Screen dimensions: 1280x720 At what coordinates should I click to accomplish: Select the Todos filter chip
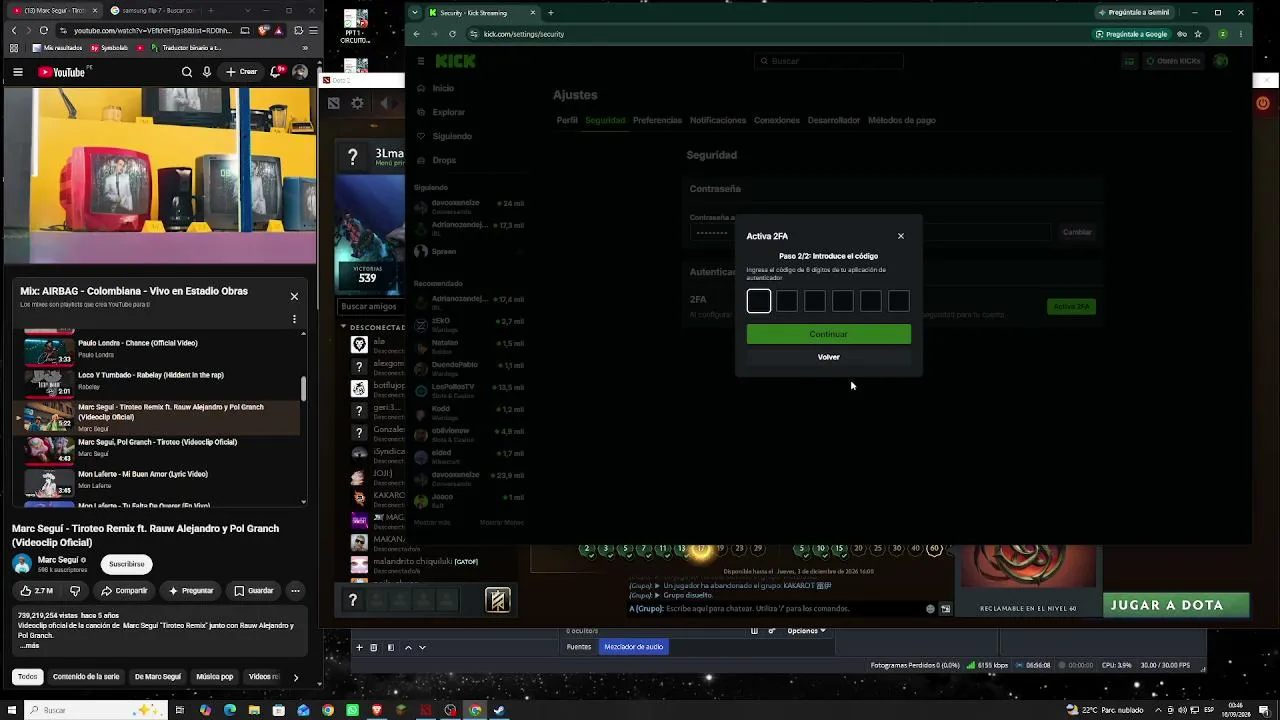coord(27,677)
